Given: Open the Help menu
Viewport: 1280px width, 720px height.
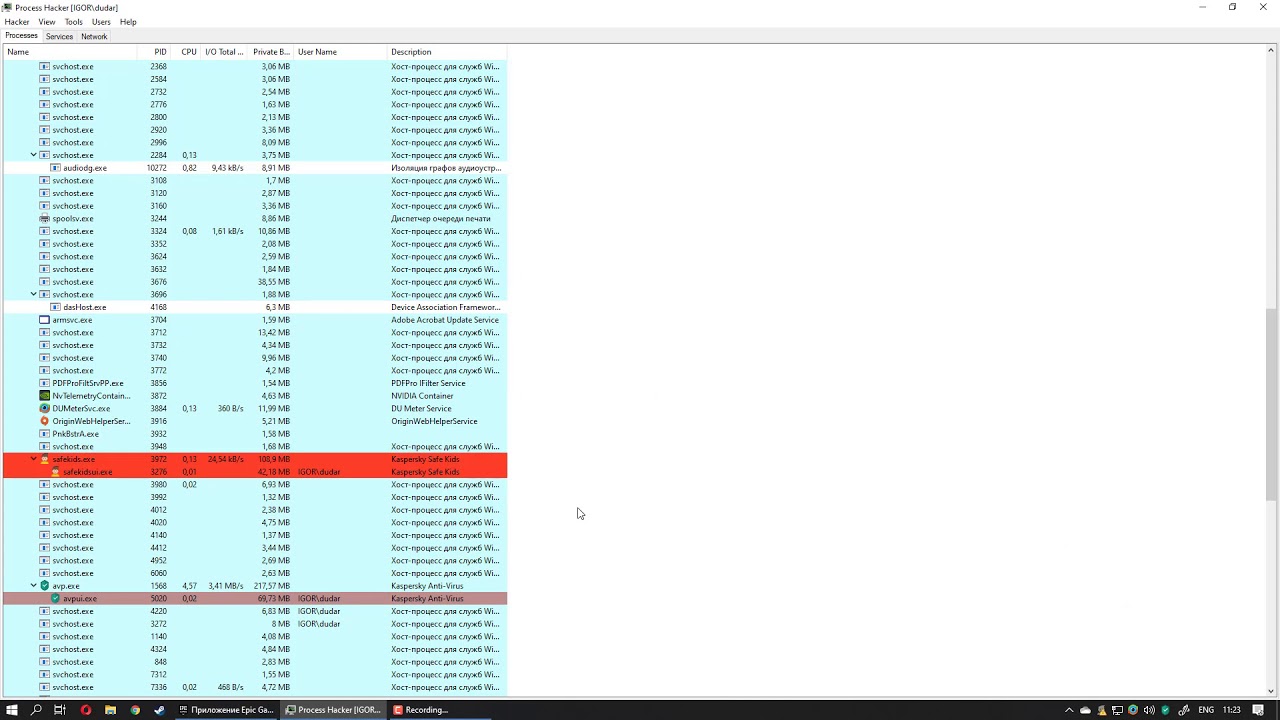Looking at the screenshot, I should pos(128,22).
